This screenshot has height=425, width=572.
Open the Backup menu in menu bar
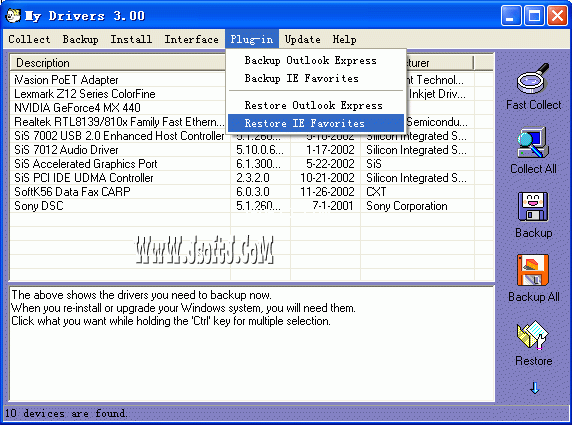80,39
